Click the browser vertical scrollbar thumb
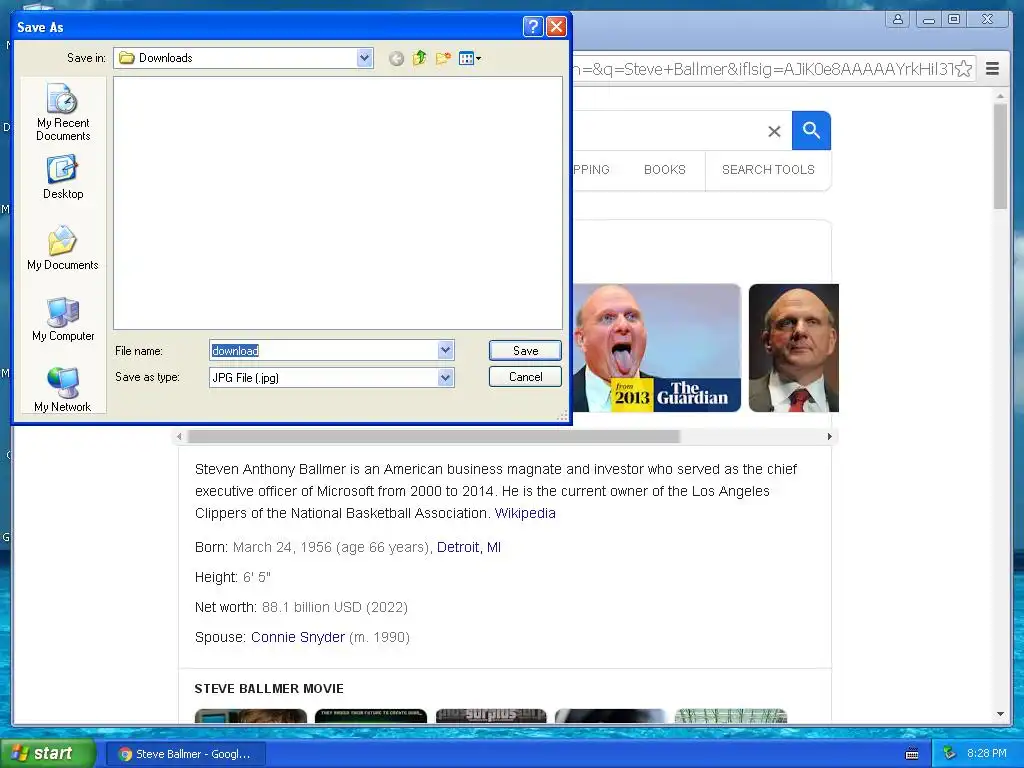This screenshot has width=1024, height=768. pyautogui.click(x=1000, y=157)
